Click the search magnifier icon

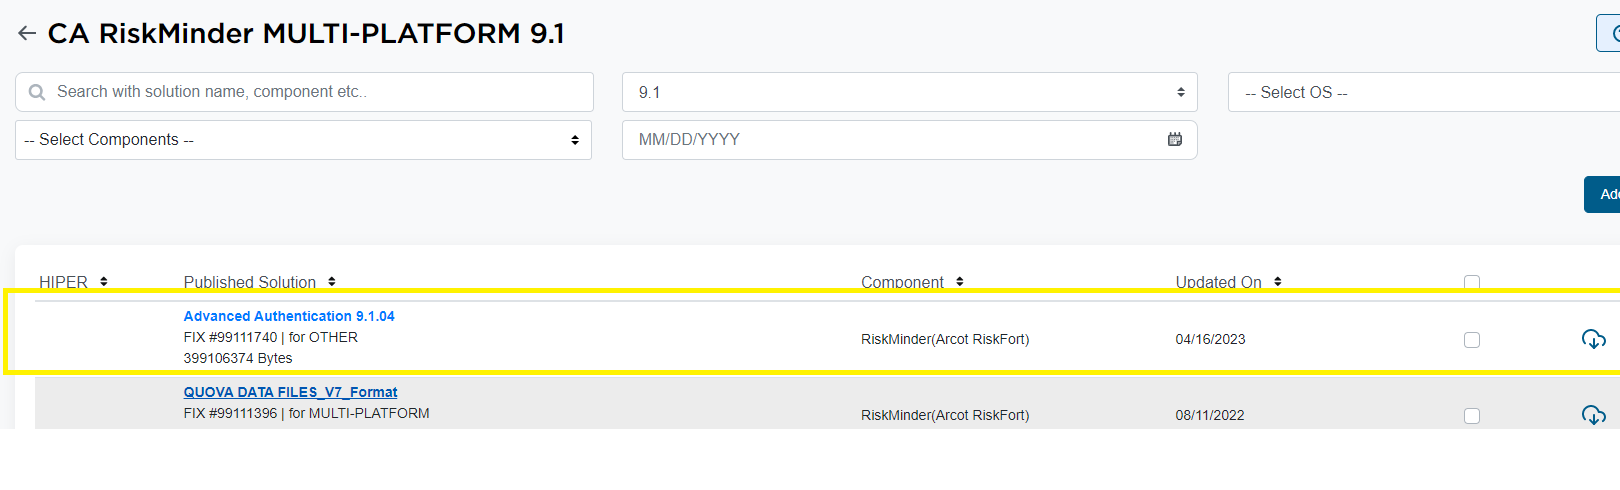tap(37, 92)
